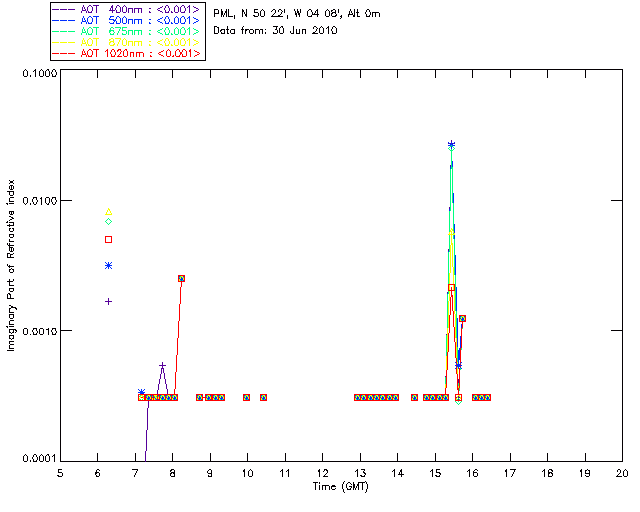Click the green diamond marker near hour 6
640x512 pixels.
tap(109, 221)
